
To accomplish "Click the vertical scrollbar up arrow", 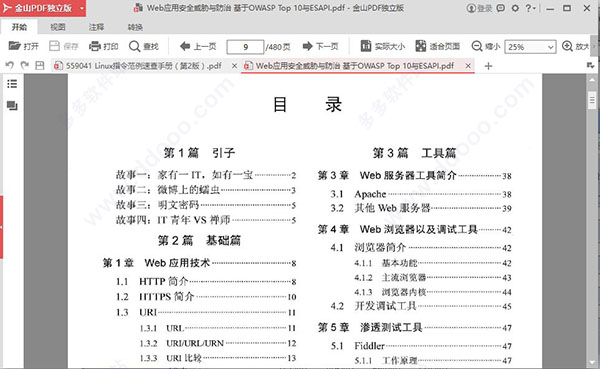I will pos(592,79).
